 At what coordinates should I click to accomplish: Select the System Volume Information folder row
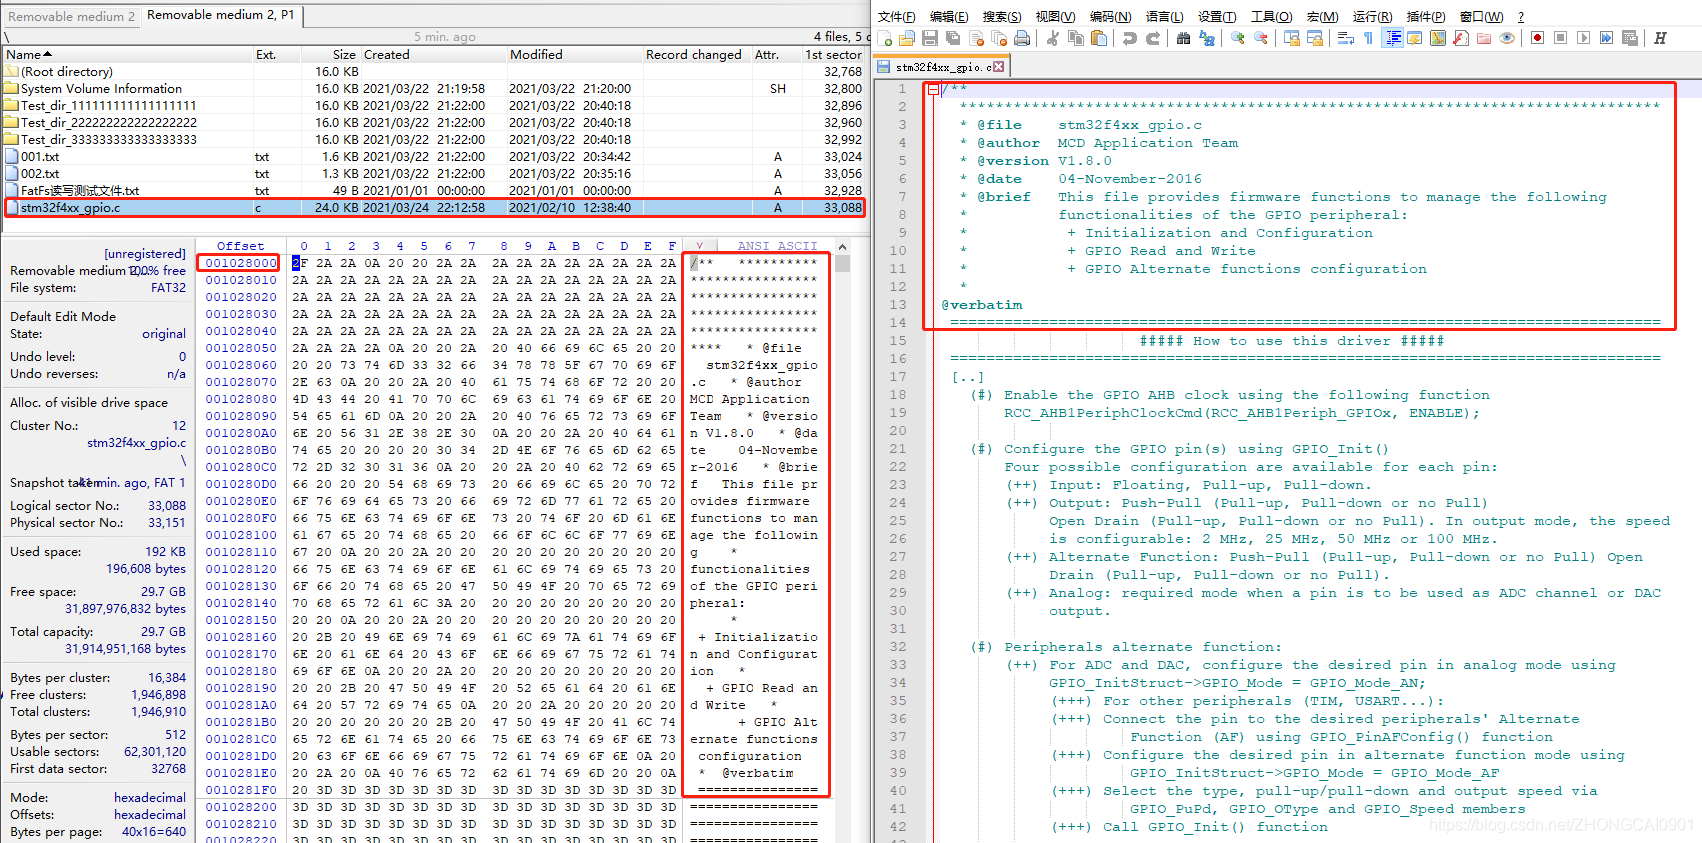pyautogui.click(x=434, y=89)
